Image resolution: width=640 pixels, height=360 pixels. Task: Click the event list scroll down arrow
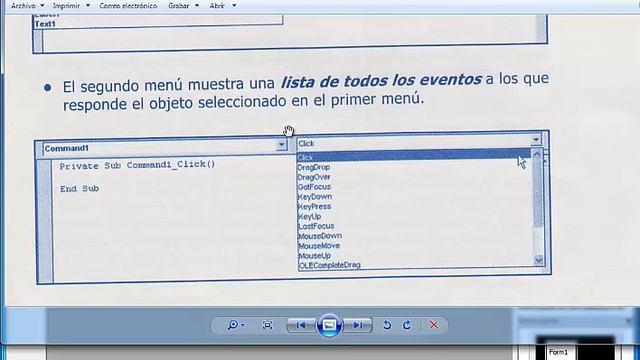(x=539, y=260)
